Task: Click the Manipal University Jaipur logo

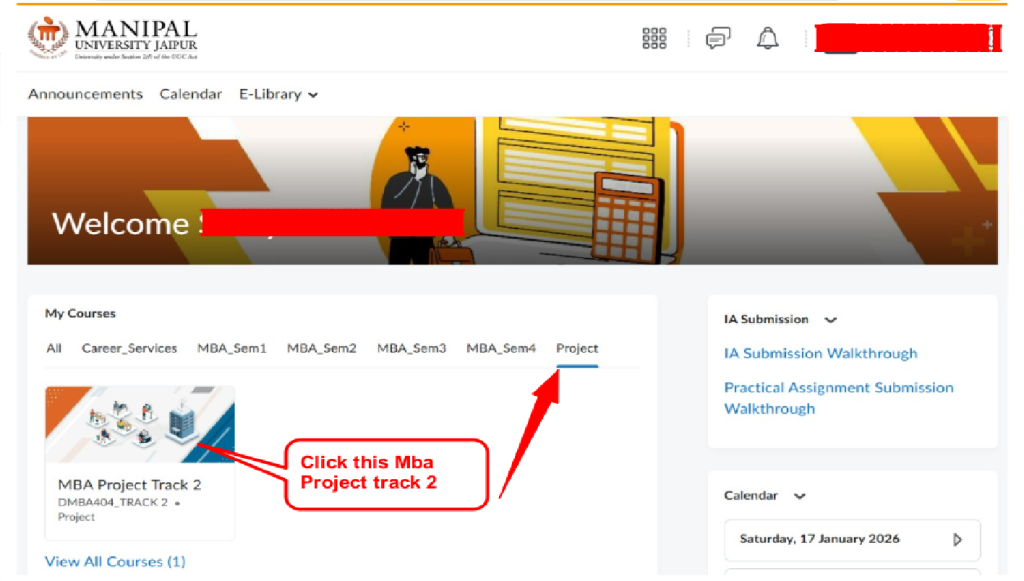Action: (x=113, y=39)
